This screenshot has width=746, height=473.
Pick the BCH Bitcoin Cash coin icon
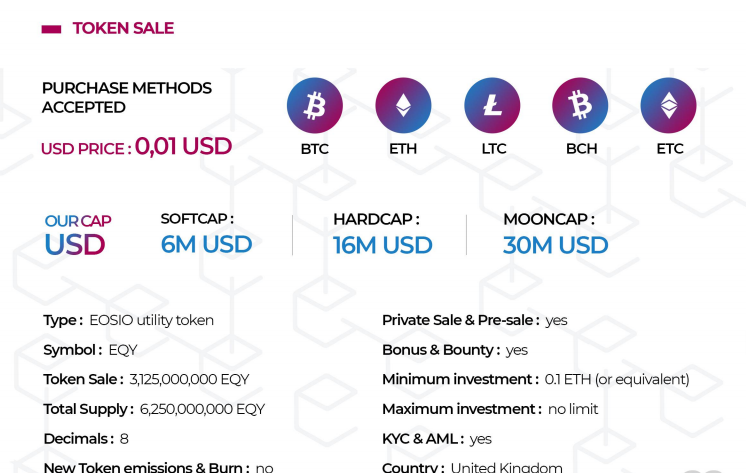pos(580,105)
